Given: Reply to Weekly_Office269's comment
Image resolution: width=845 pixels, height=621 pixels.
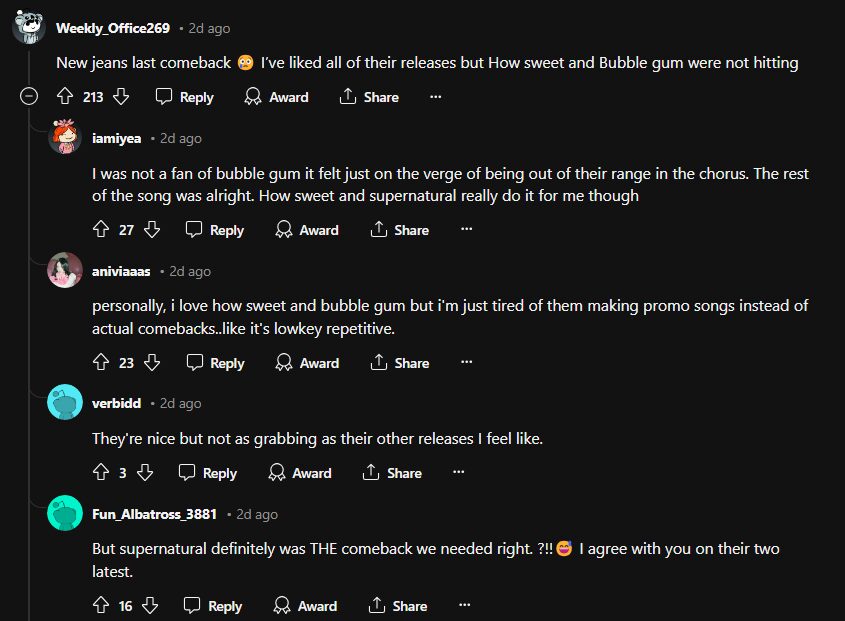Looking at the screenshot, I should point(184,97).
